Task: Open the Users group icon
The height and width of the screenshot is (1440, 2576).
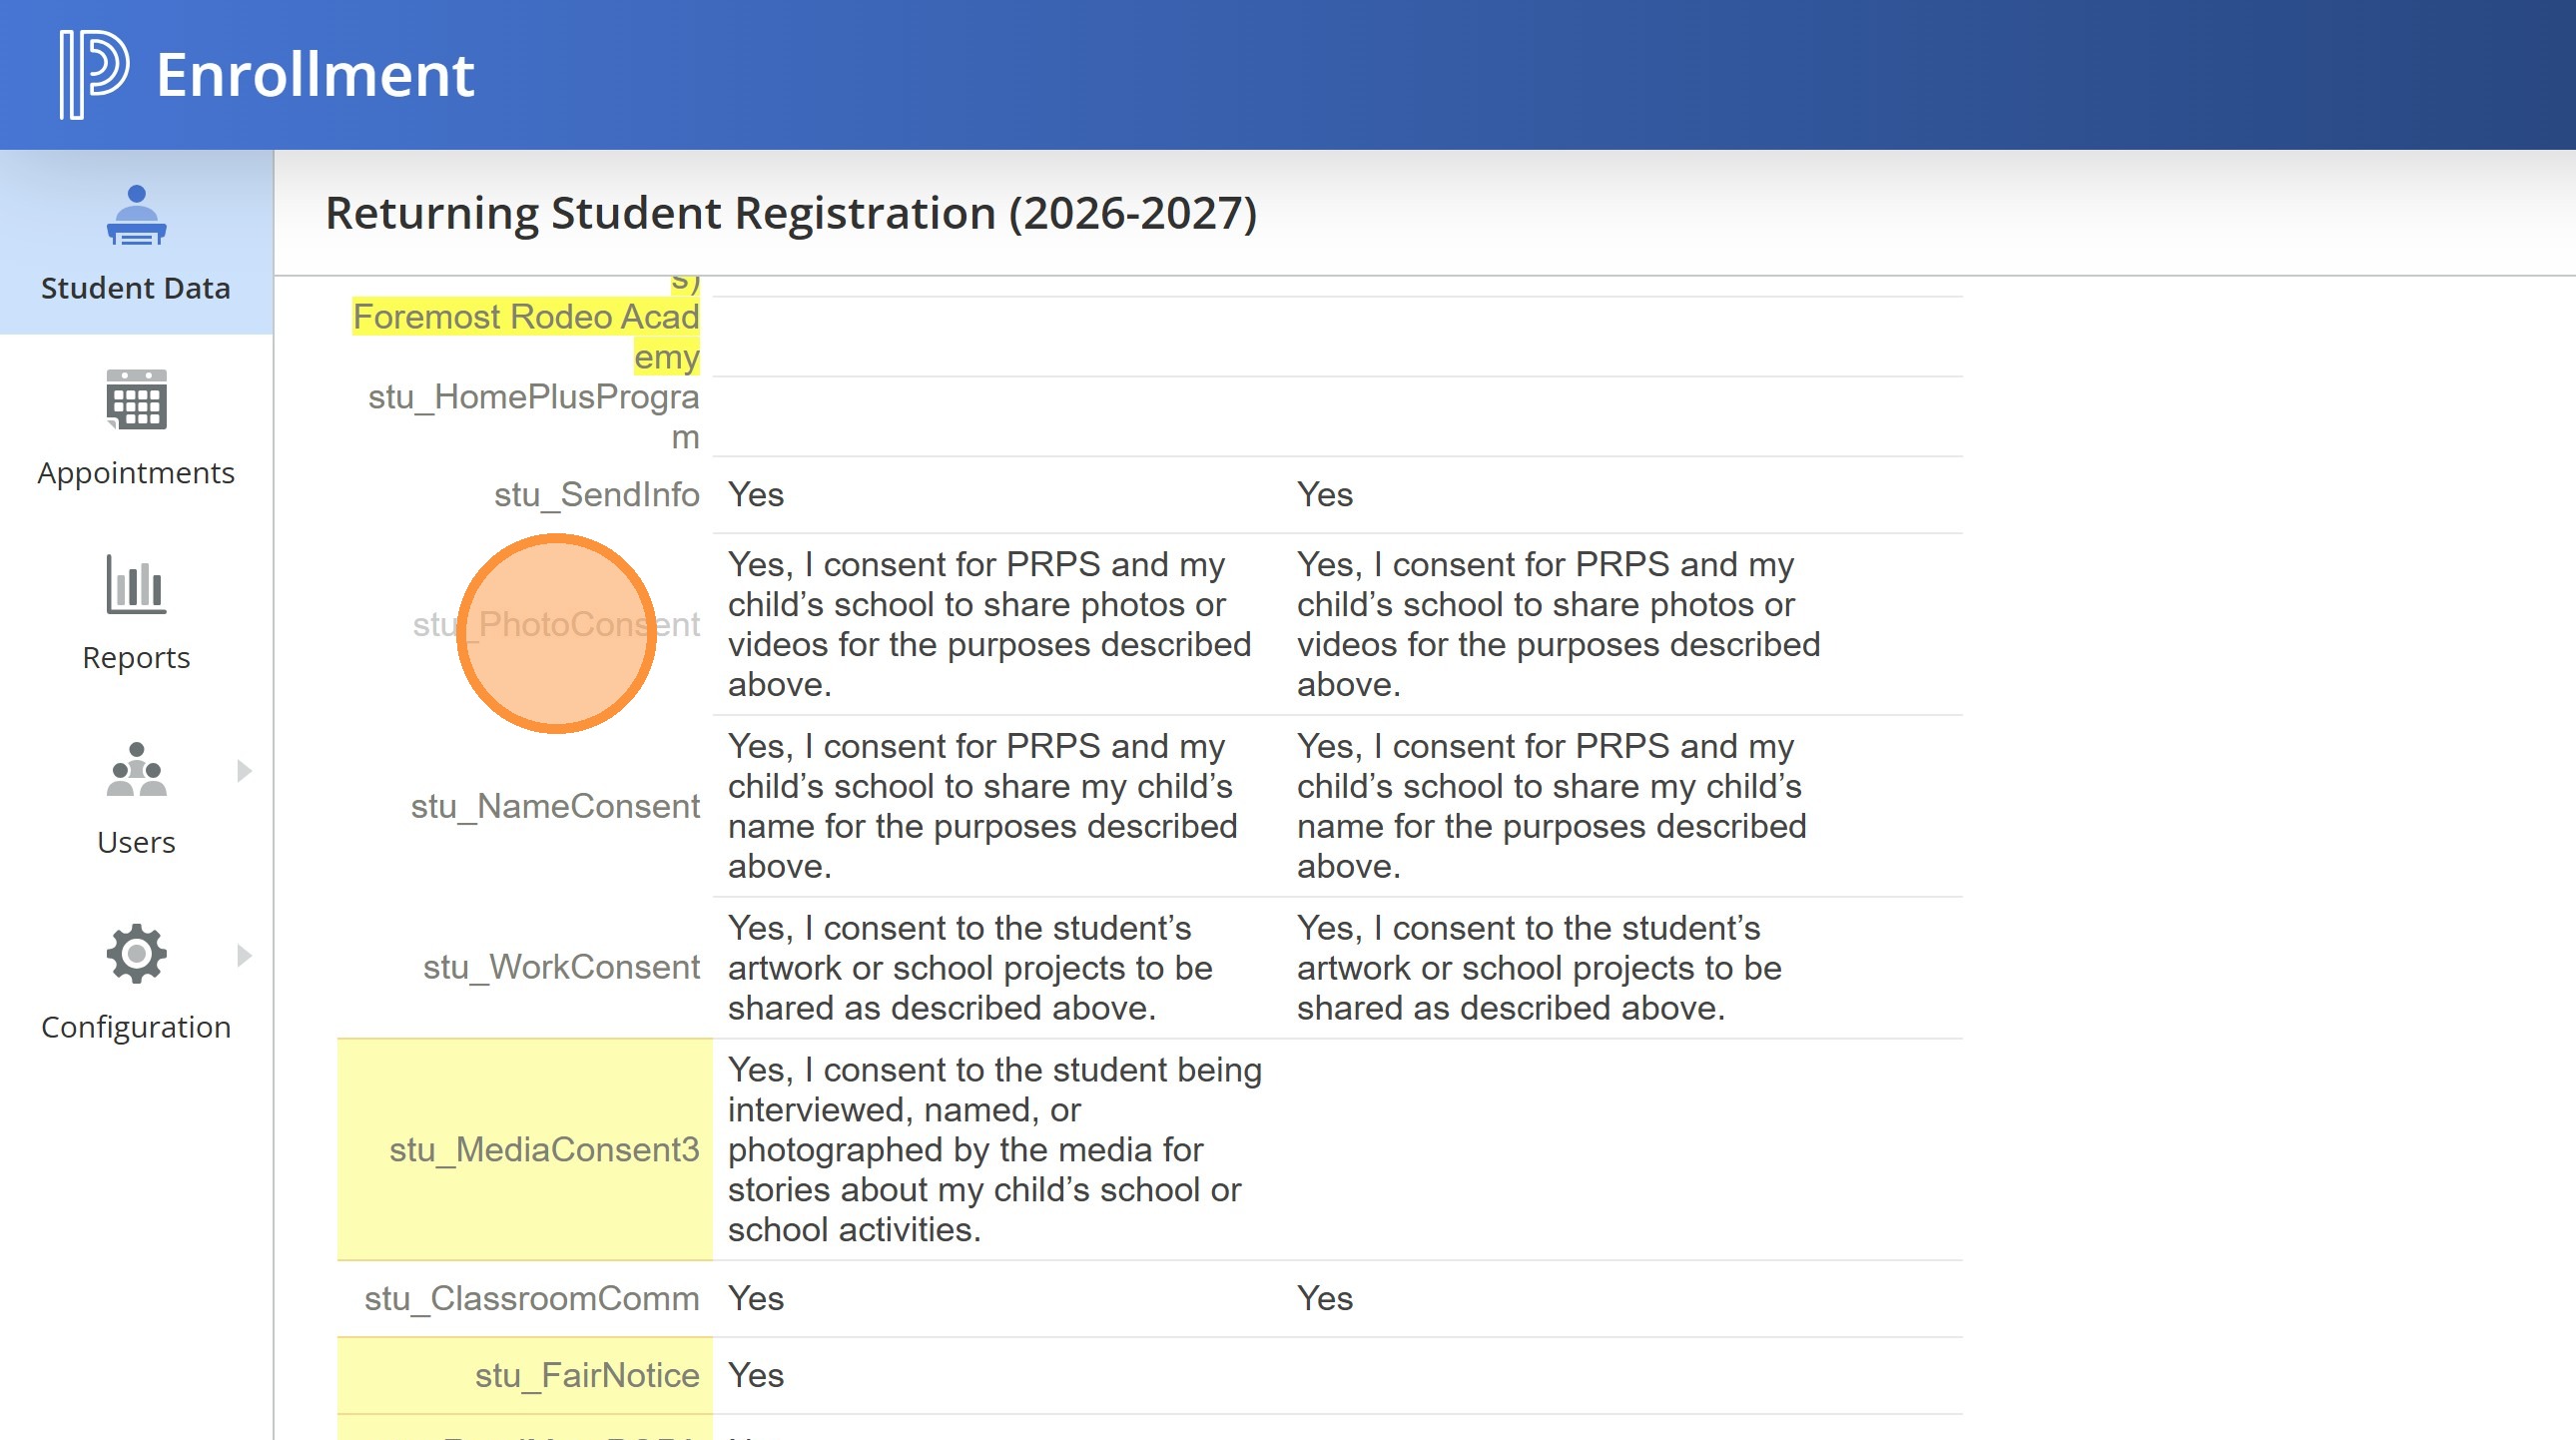Action: click(136, 769)
